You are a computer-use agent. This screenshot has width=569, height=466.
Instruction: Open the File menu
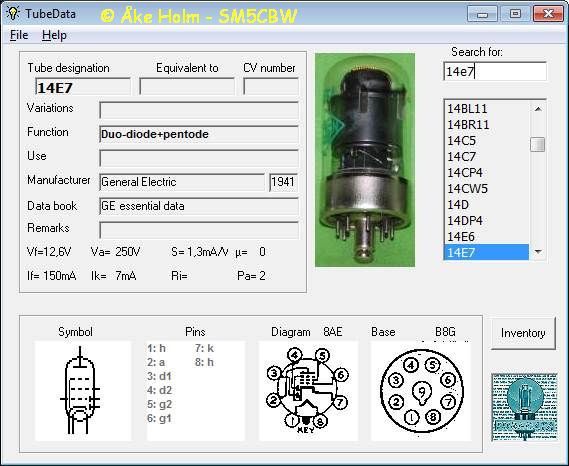[19, 35]
